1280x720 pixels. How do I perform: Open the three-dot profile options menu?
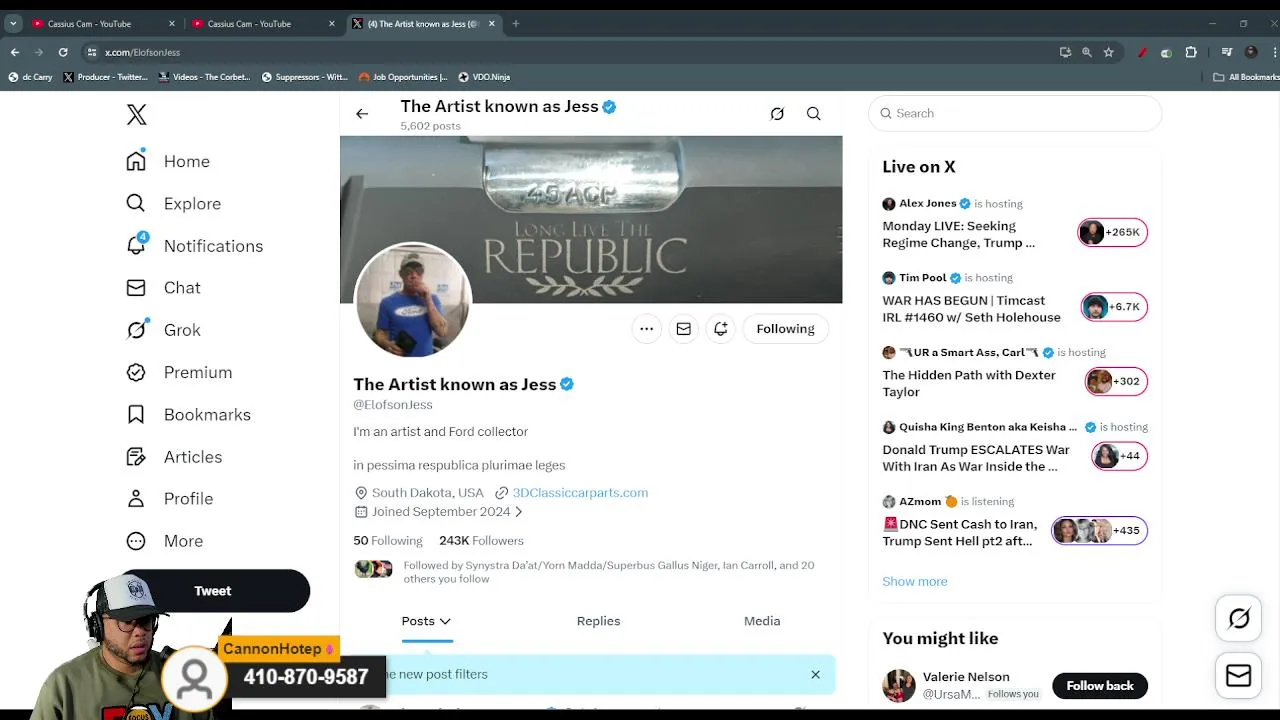click(x=647, y=329)
